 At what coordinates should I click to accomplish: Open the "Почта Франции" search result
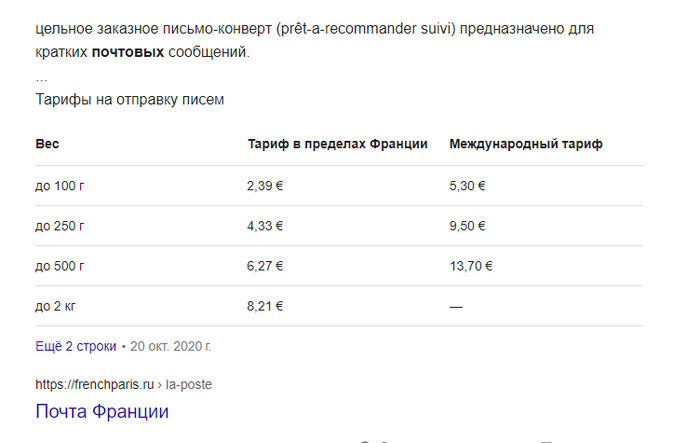[102, 411]
